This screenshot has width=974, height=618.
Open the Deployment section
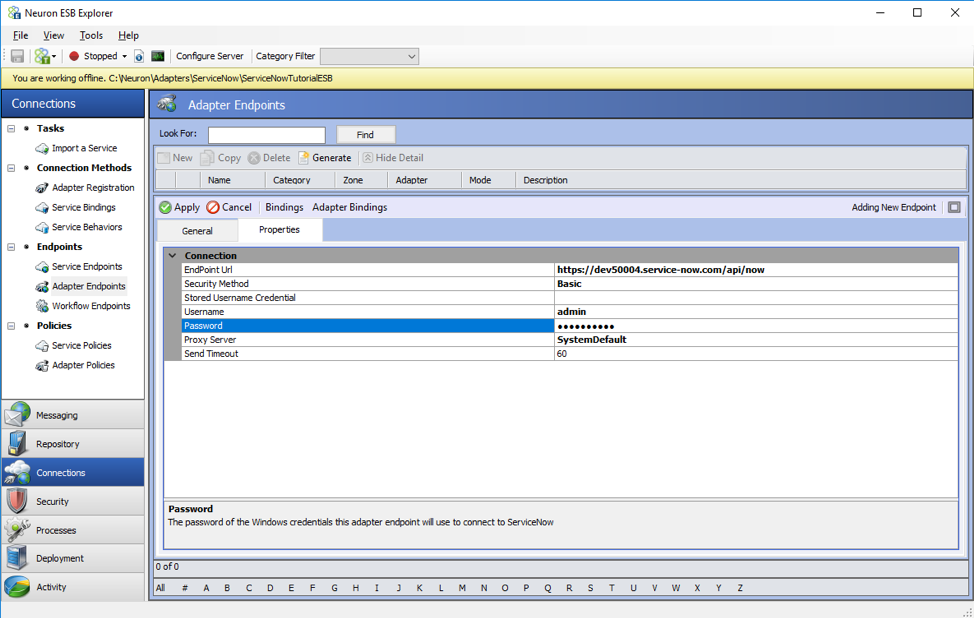(73, 558)
